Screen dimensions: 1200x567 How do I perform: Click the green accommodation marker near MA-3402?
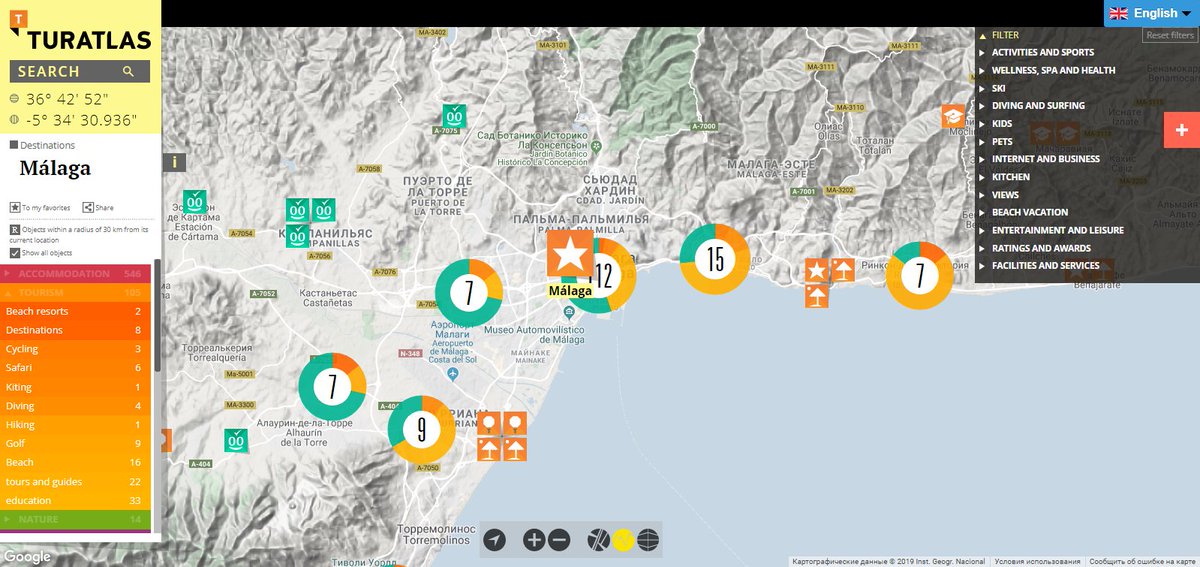pos(453,116)
